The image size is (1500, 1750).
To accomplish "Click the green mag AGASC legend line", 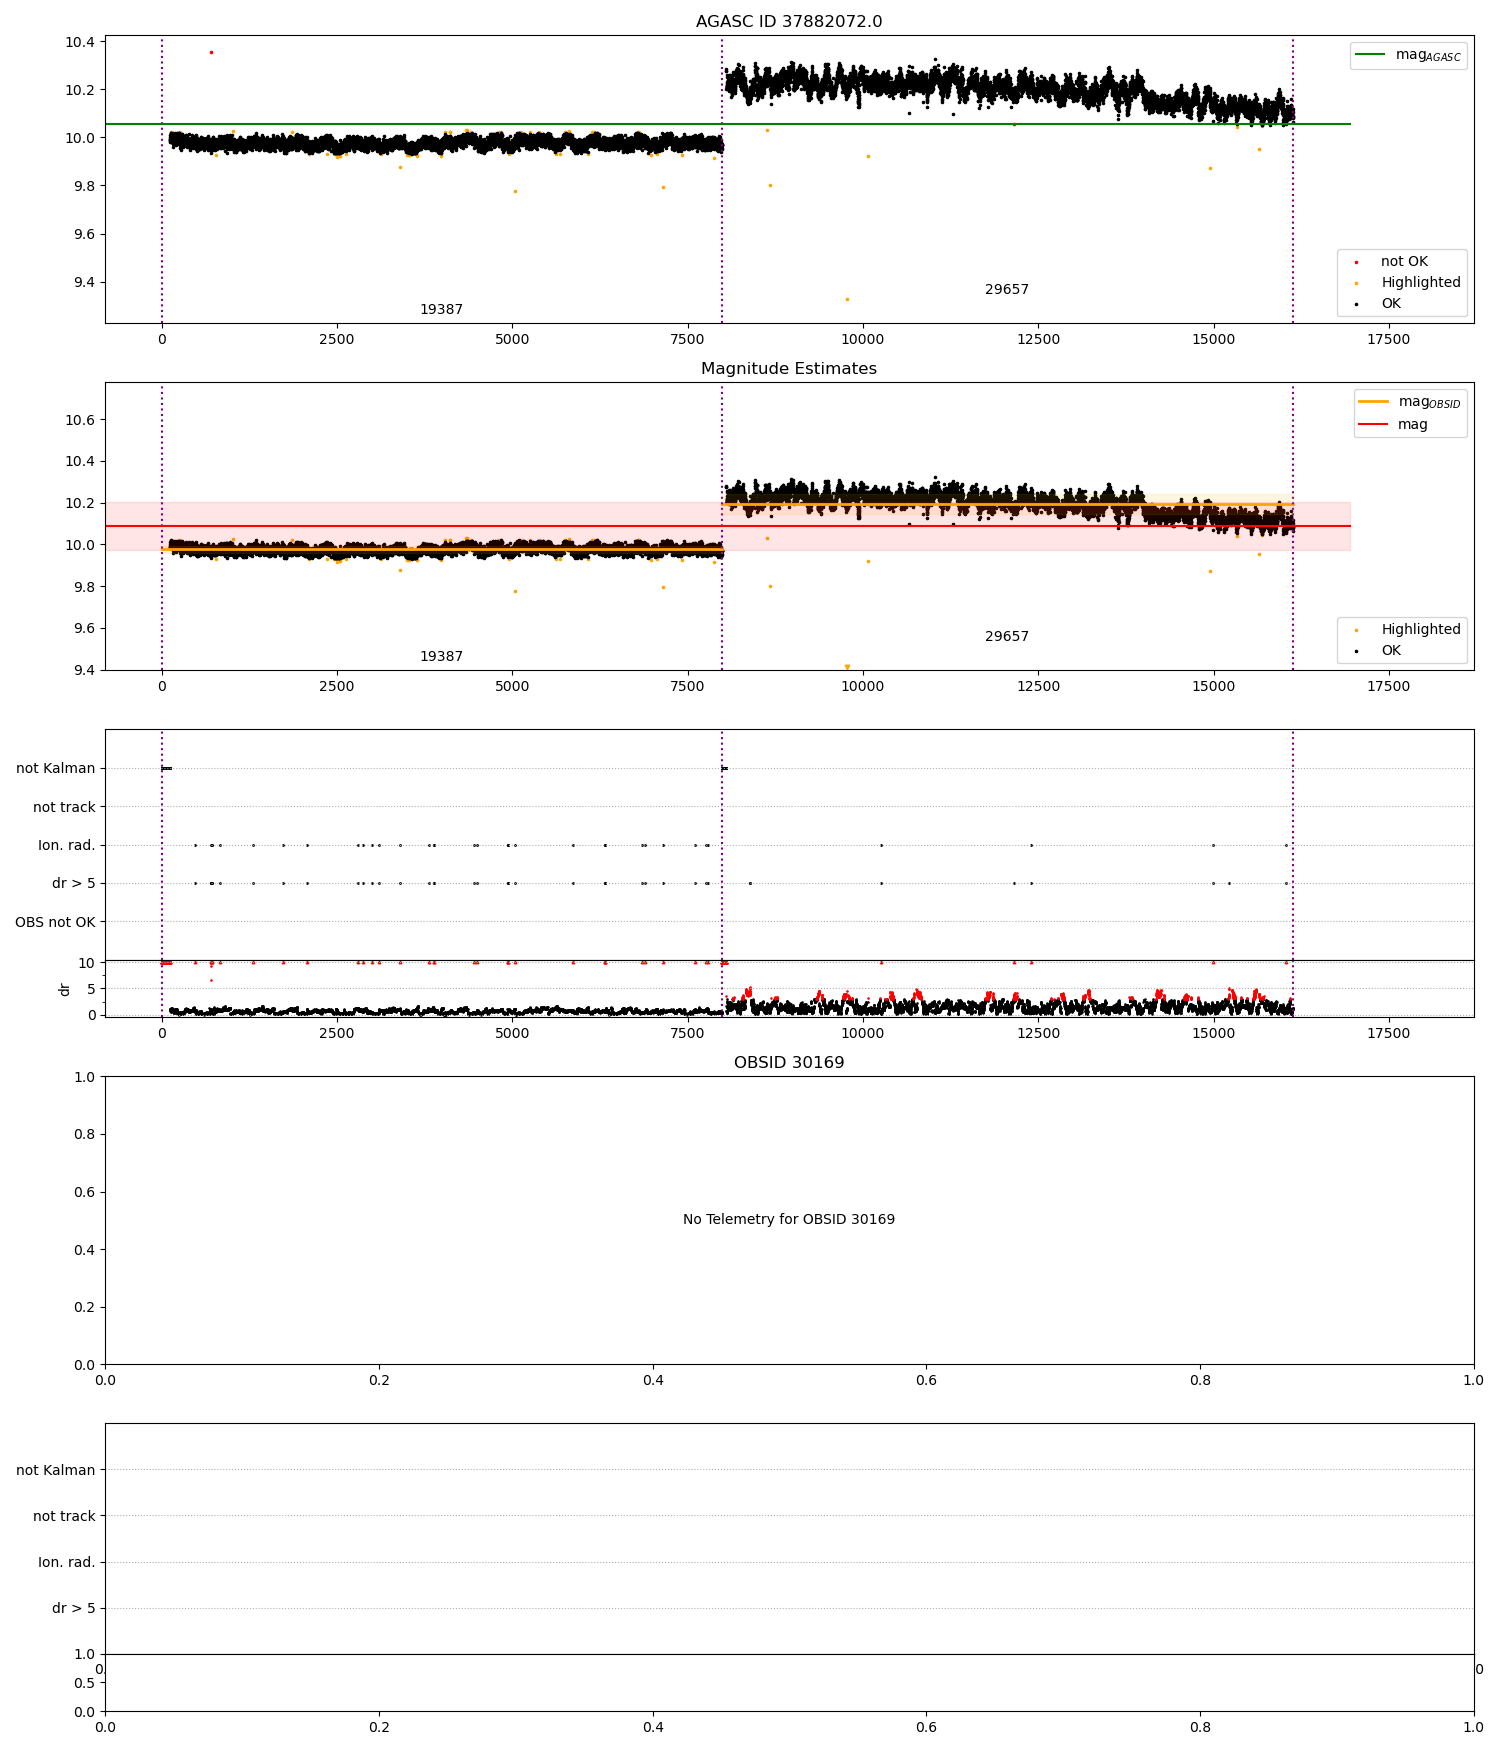I will 1371,55.
